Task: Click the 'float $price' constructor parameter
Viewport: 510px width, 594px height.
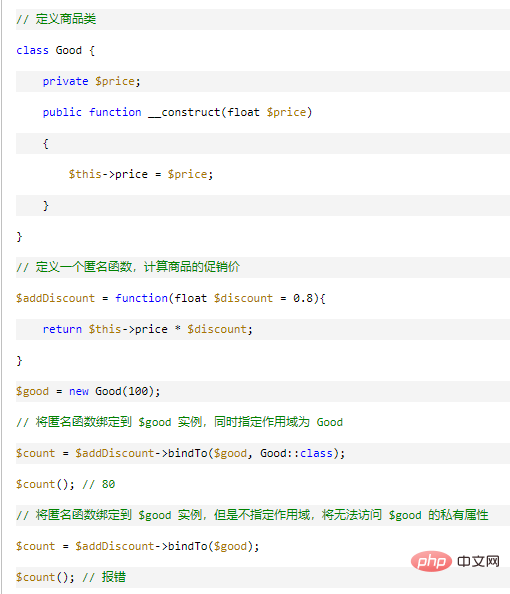Action: coord(267,112)
